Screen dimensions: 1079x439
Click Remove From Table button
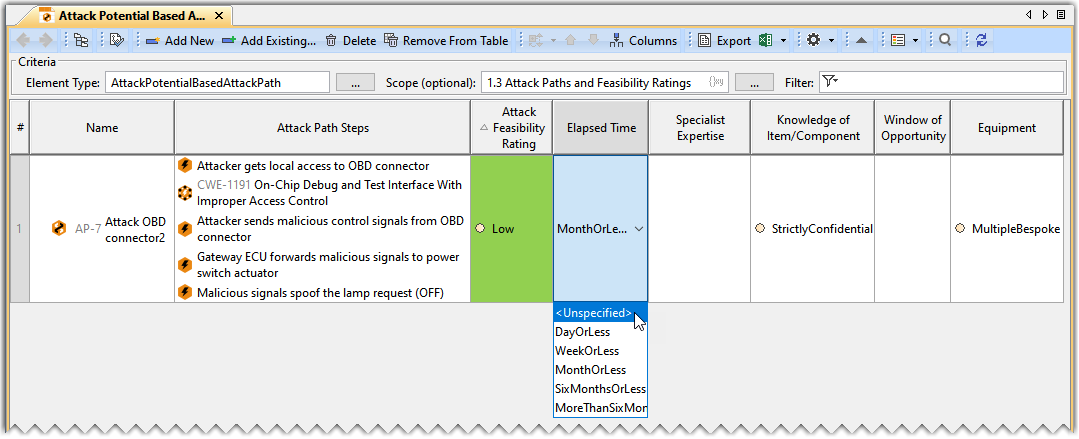tap(447, 41)
